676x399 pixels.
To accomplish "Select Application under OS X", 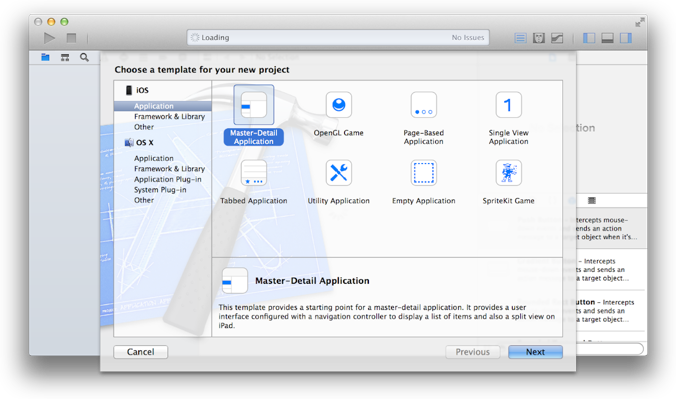I will coord(154,158).
